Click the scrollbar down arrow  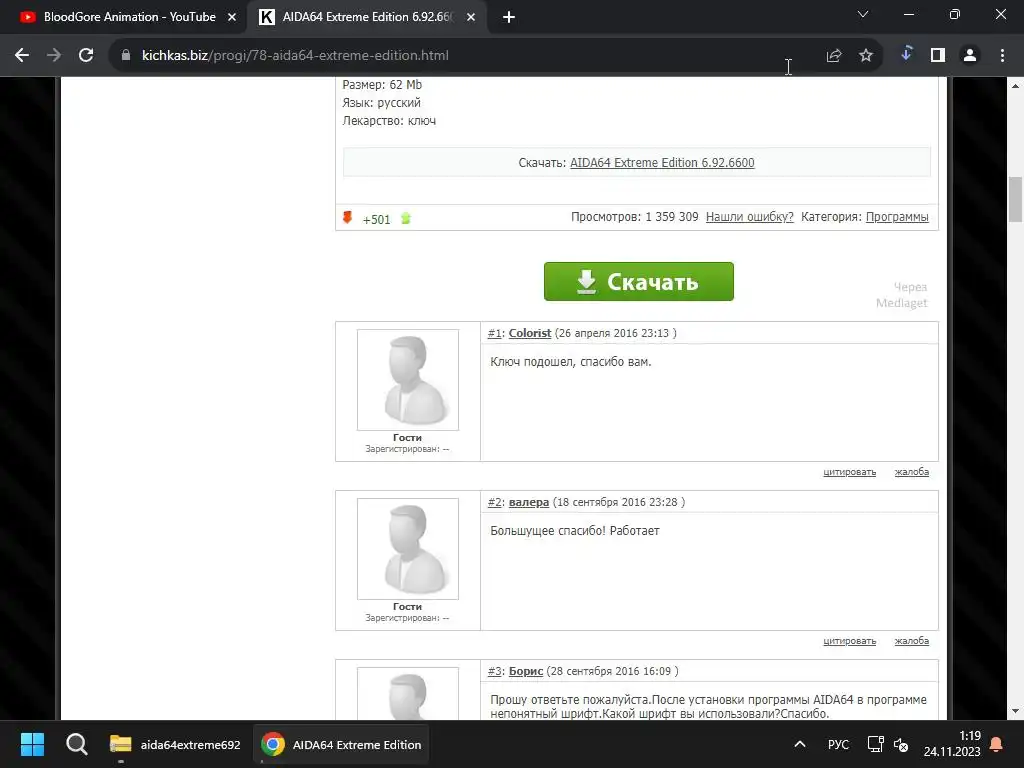[1015, 711]
